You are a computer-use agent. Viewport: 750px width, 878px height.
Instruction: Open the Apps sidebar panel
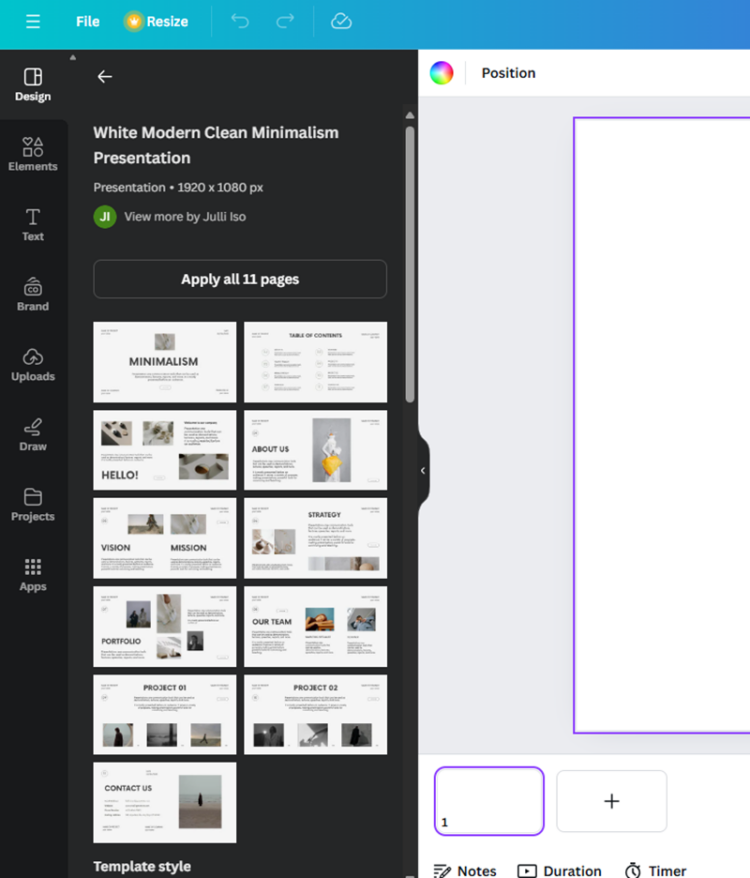click(33, 575)
